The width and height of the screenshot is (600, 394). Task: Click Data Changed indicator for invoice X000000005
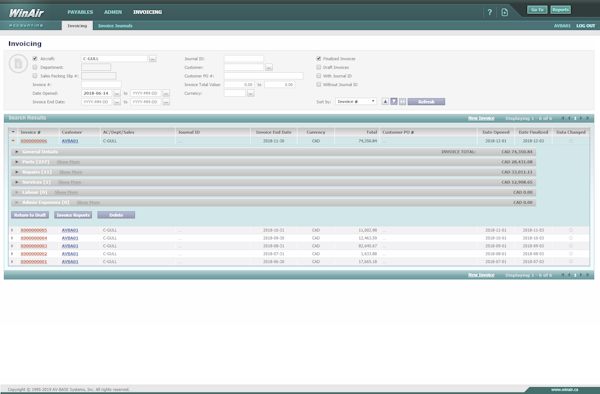(571, 230)
